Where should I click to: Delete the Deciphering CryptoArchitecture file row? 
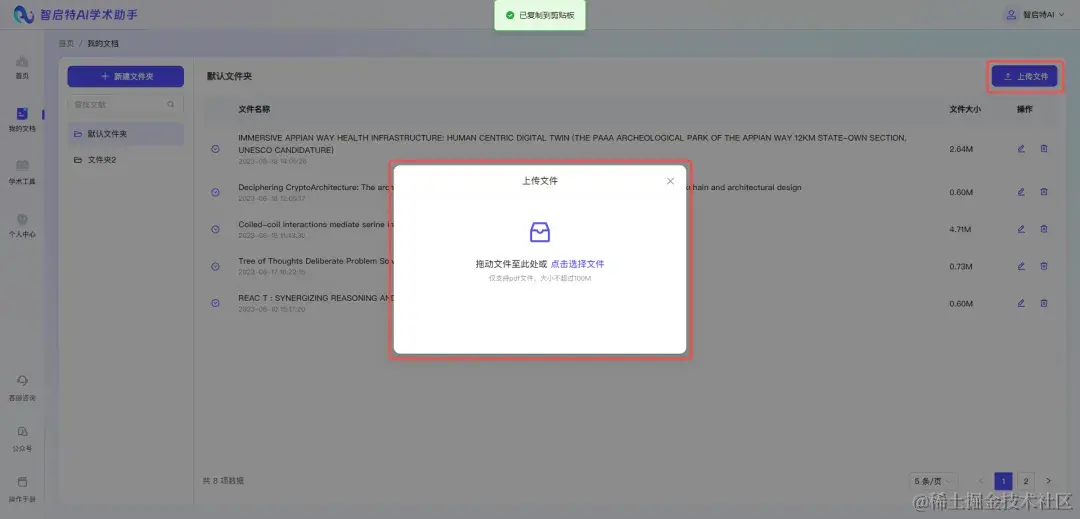(1043, 192)
